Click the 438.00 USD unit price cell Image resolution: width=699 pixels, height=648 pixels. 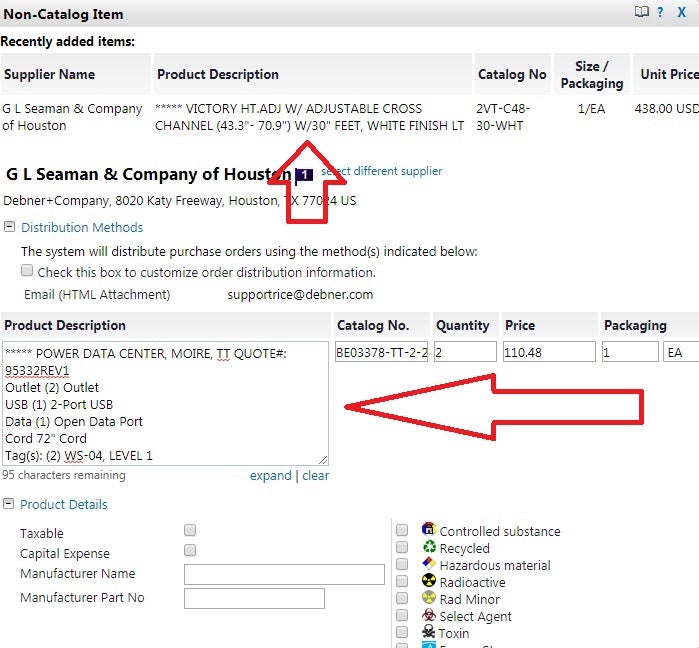tap(666, 109)
